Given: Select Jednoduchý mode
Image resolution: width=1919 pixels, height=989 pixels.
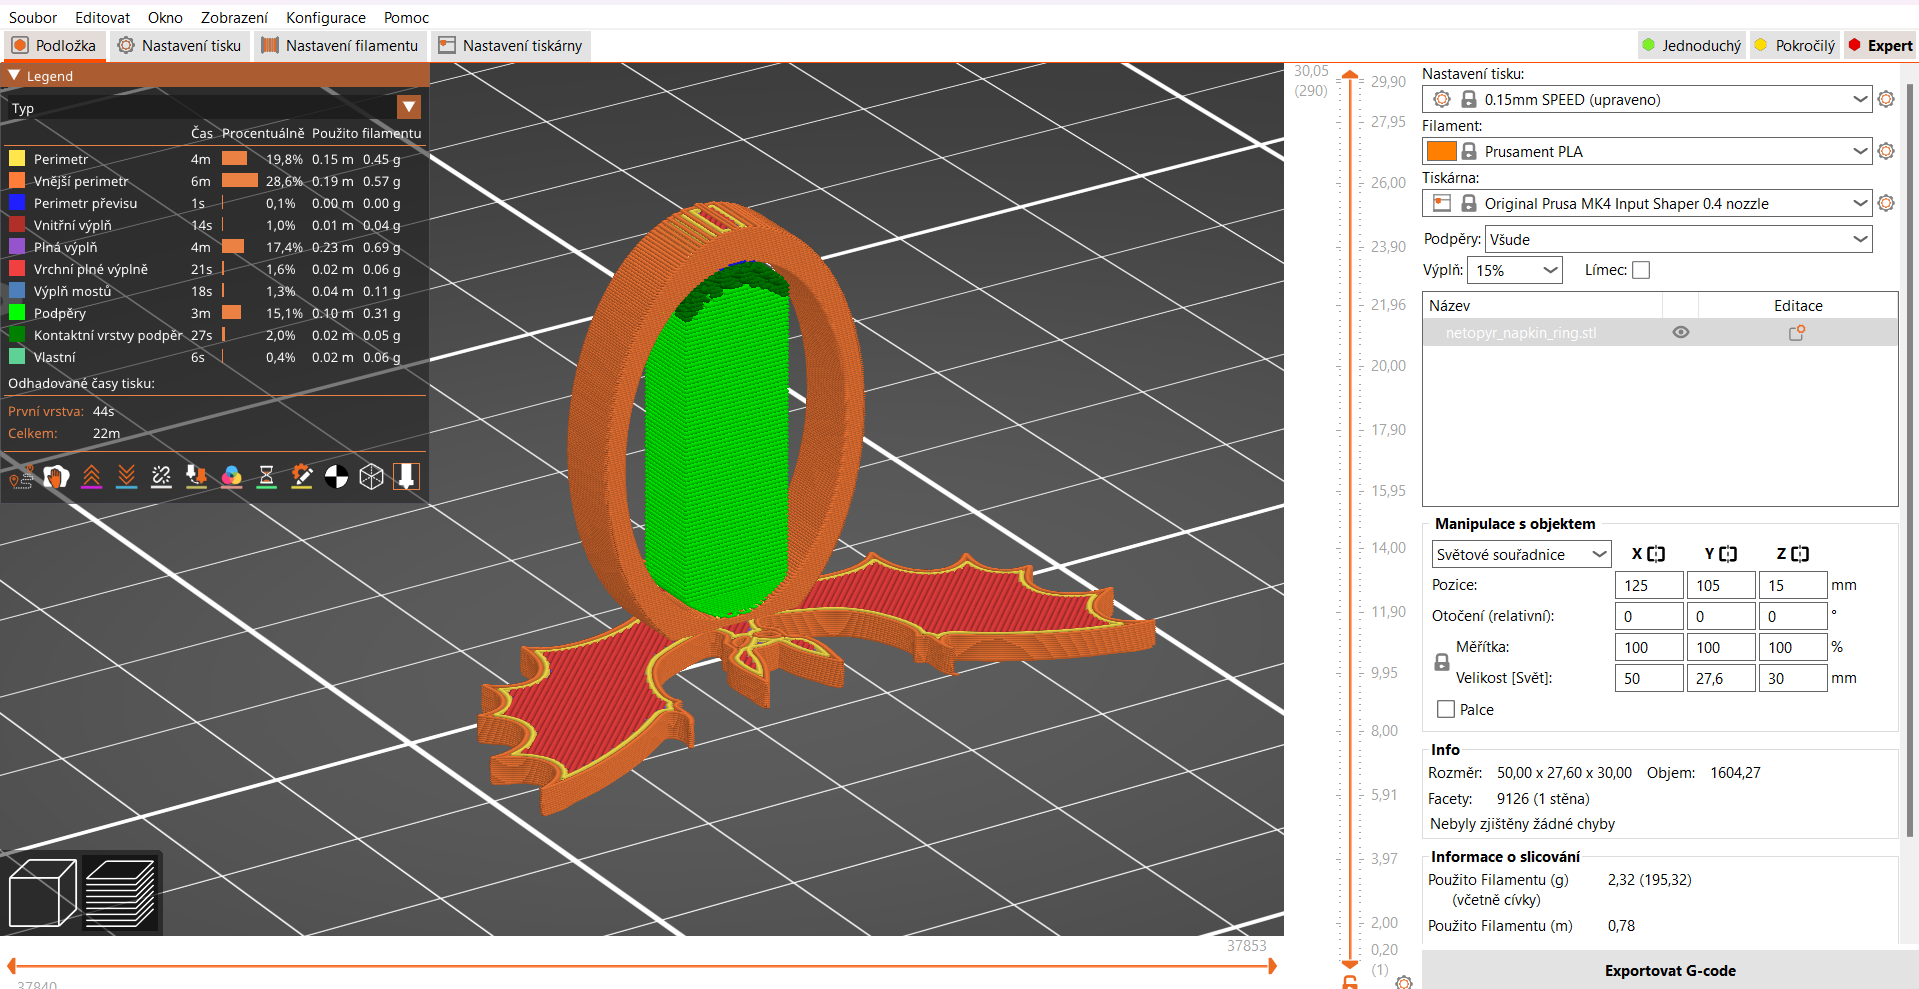Looking at the screenshot, I should (x=1691, y=45).
